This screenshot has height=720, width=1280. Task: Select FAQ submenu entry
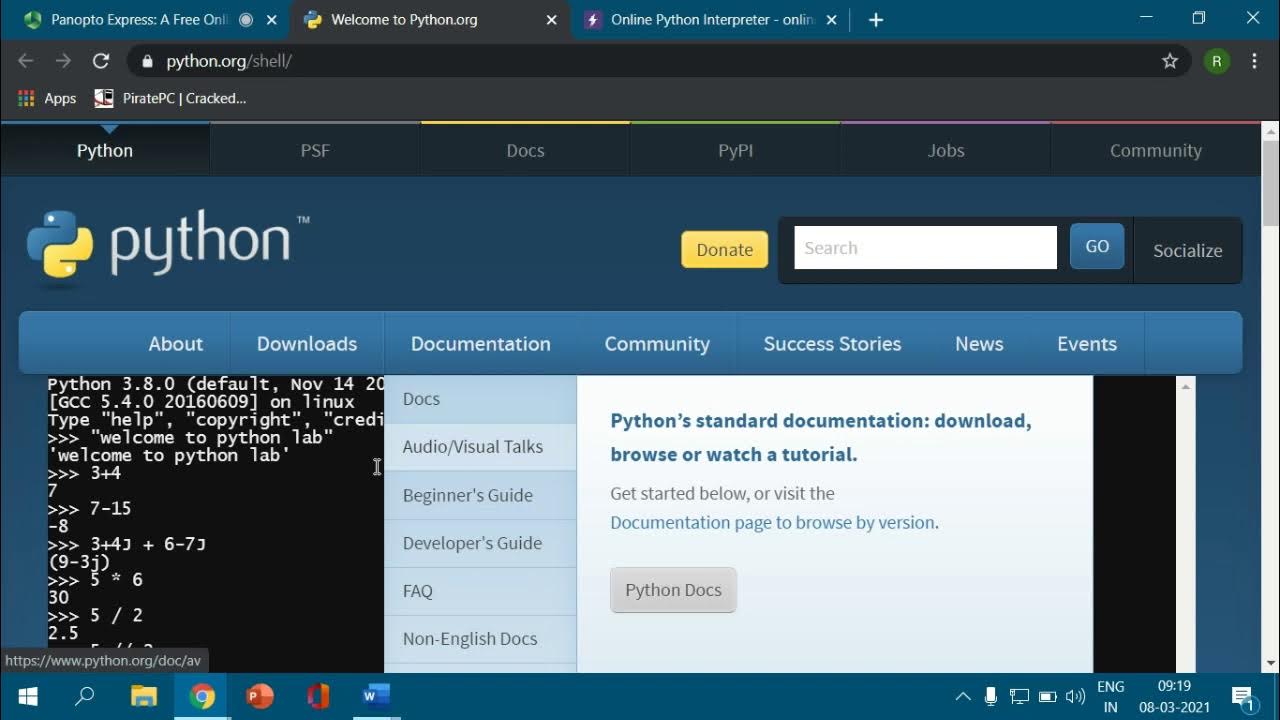[480, 591]
